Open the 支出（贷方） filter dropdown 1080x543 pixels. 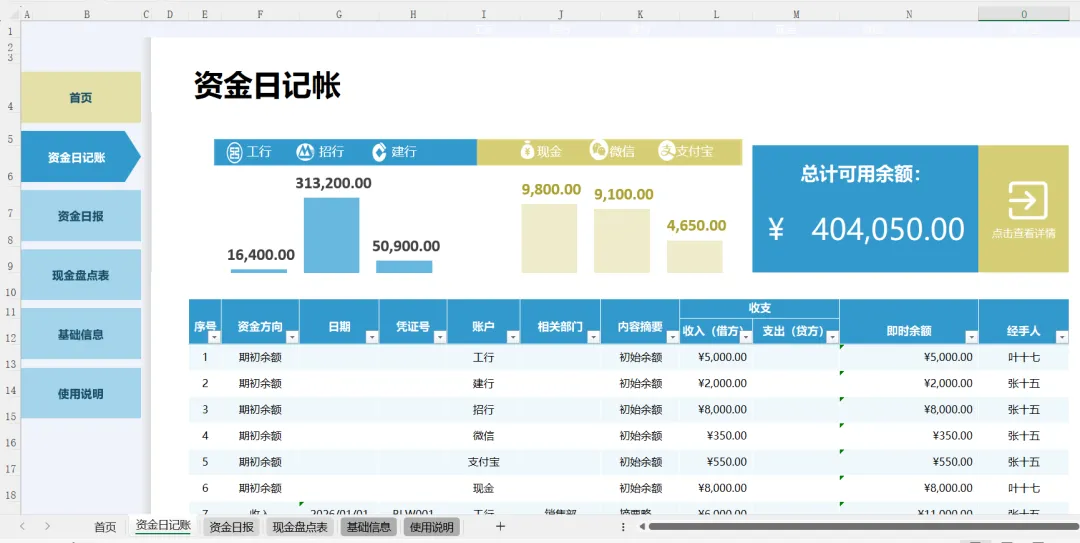click(832, 337)
